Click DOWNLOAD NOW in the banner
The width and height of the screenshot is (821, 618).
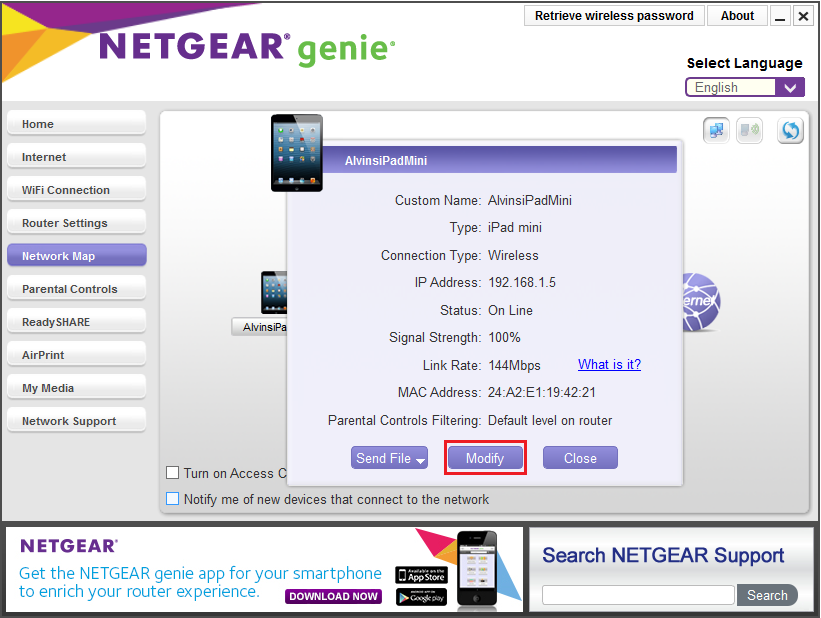tap(333, 596)
